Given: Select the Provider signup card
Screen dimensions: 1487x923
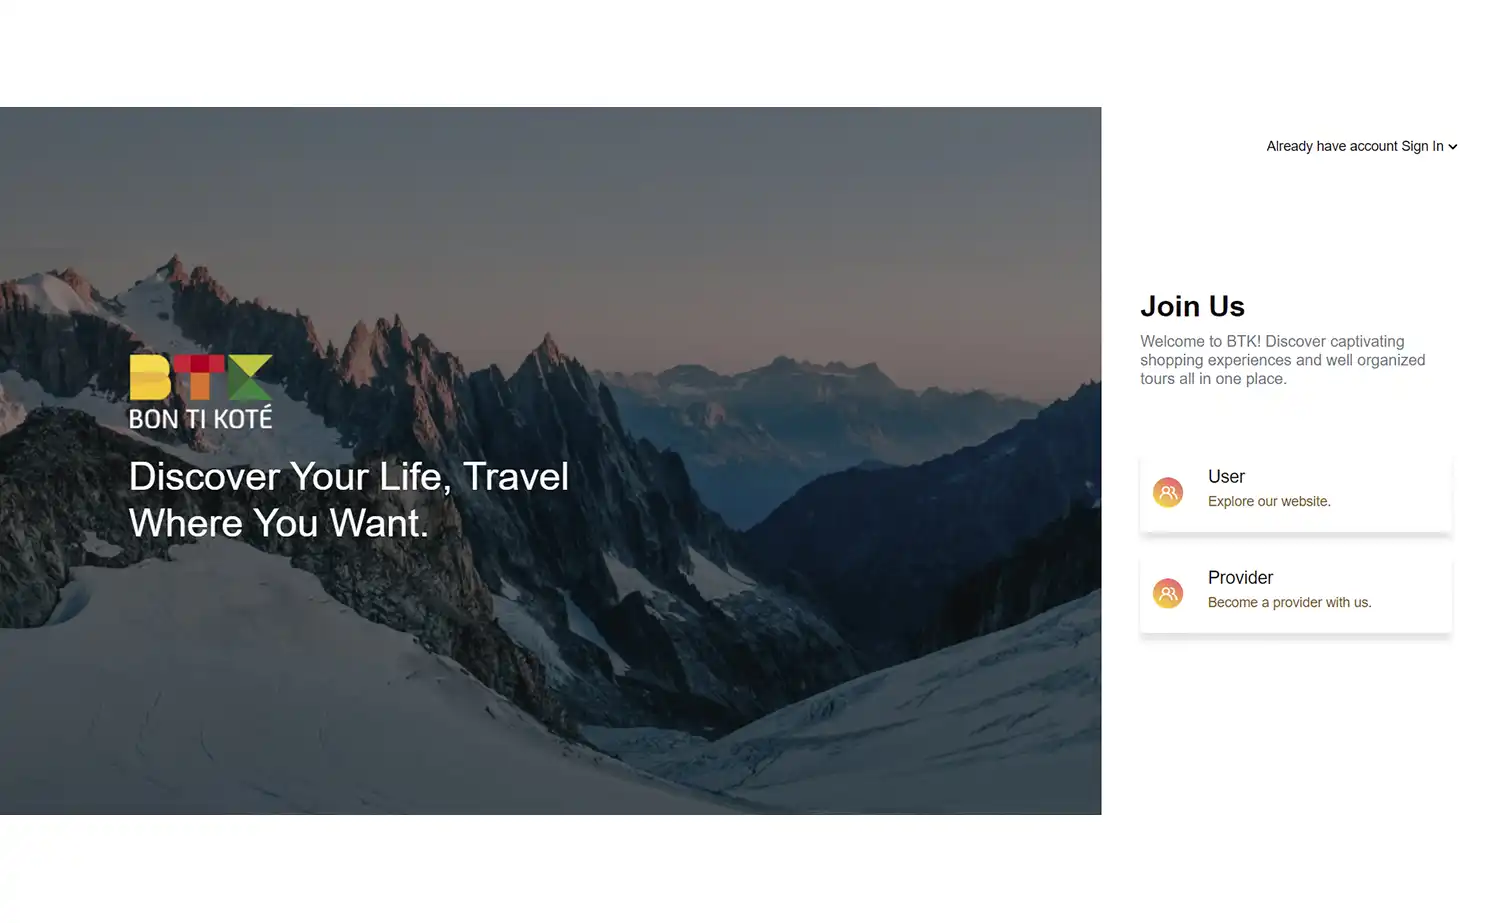Looking at the screenshot, I should (x=1295, y=594).
